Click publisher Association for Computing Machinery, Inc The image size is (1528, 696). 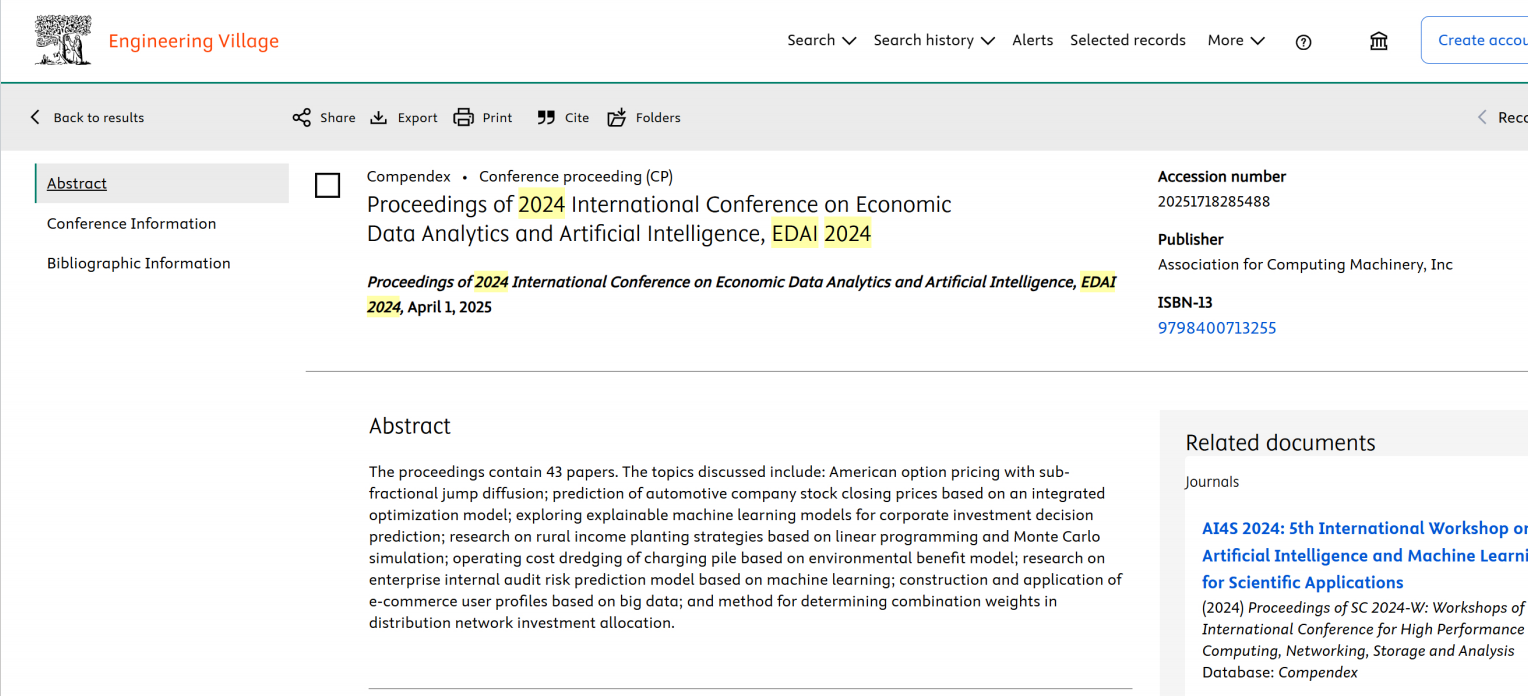coord(1305,265)
